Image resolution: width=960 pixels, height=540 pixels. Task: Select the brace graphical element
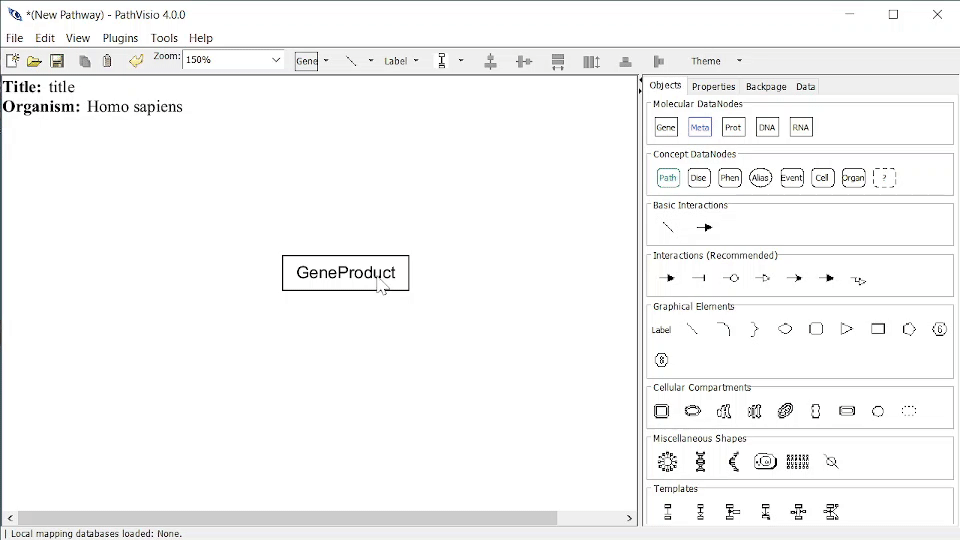(x=754, y=329)
